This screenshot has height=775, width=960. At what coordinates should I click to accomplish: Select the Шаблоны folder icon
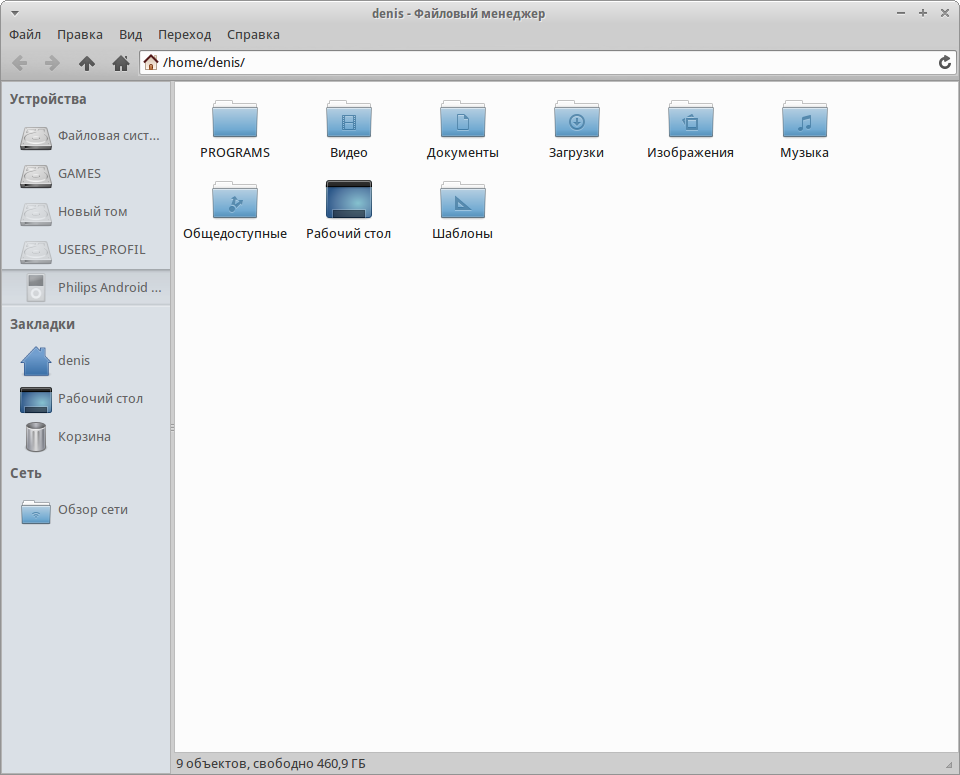click(x=462, y=201)
